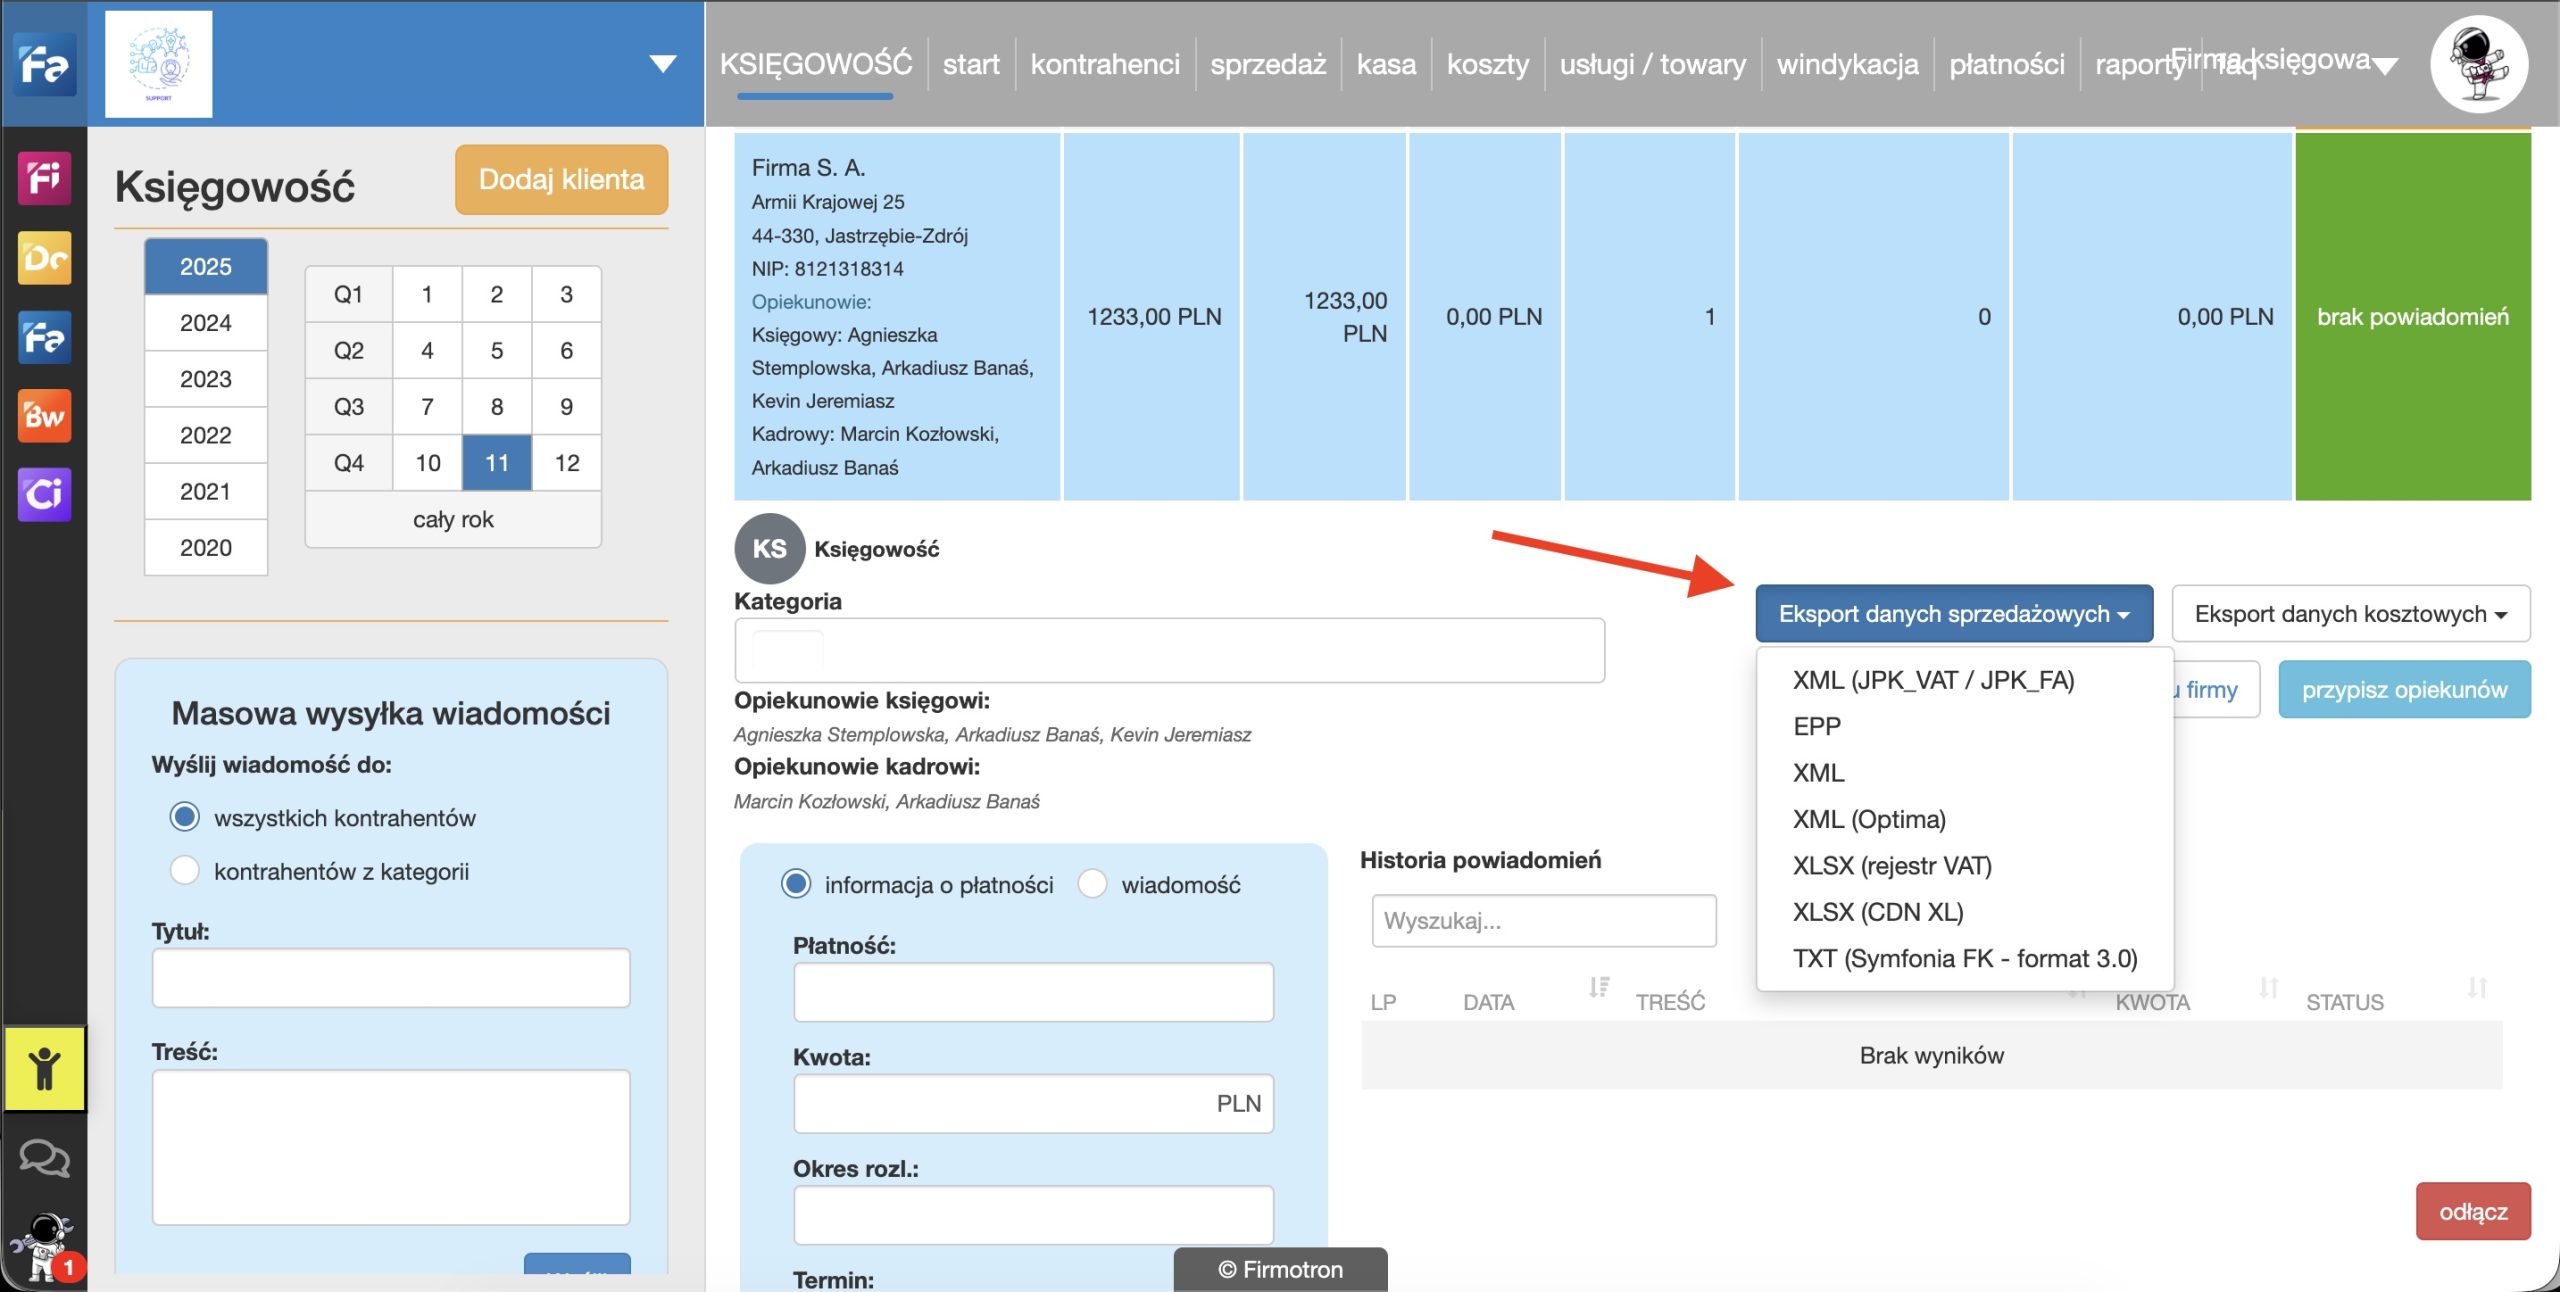Open the company selector dropdown arrow
2560x1292 pixels.
click(x=662, y=64)
